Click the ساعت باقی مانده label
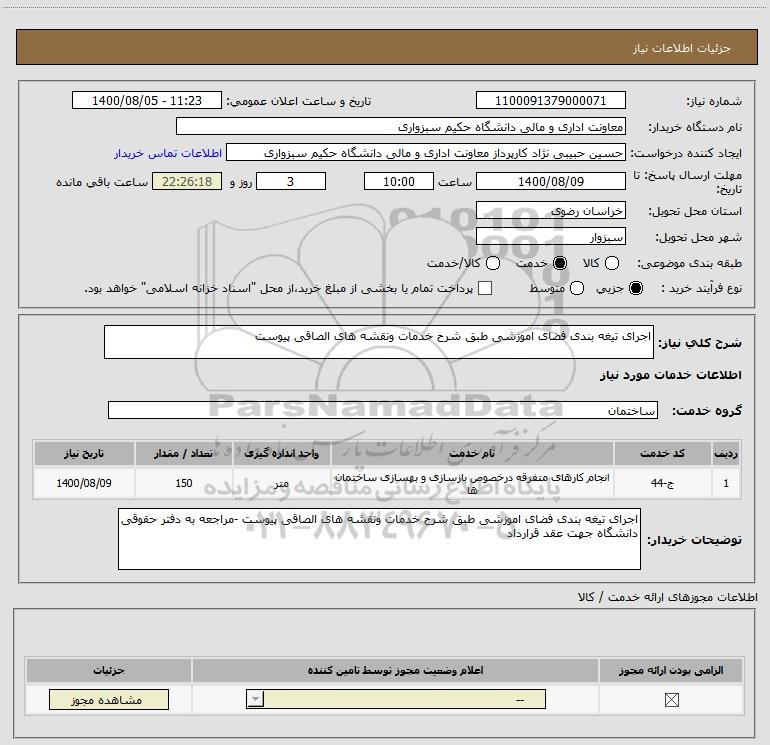The height and width of the screenshot is (745, 770). (102, 182)
